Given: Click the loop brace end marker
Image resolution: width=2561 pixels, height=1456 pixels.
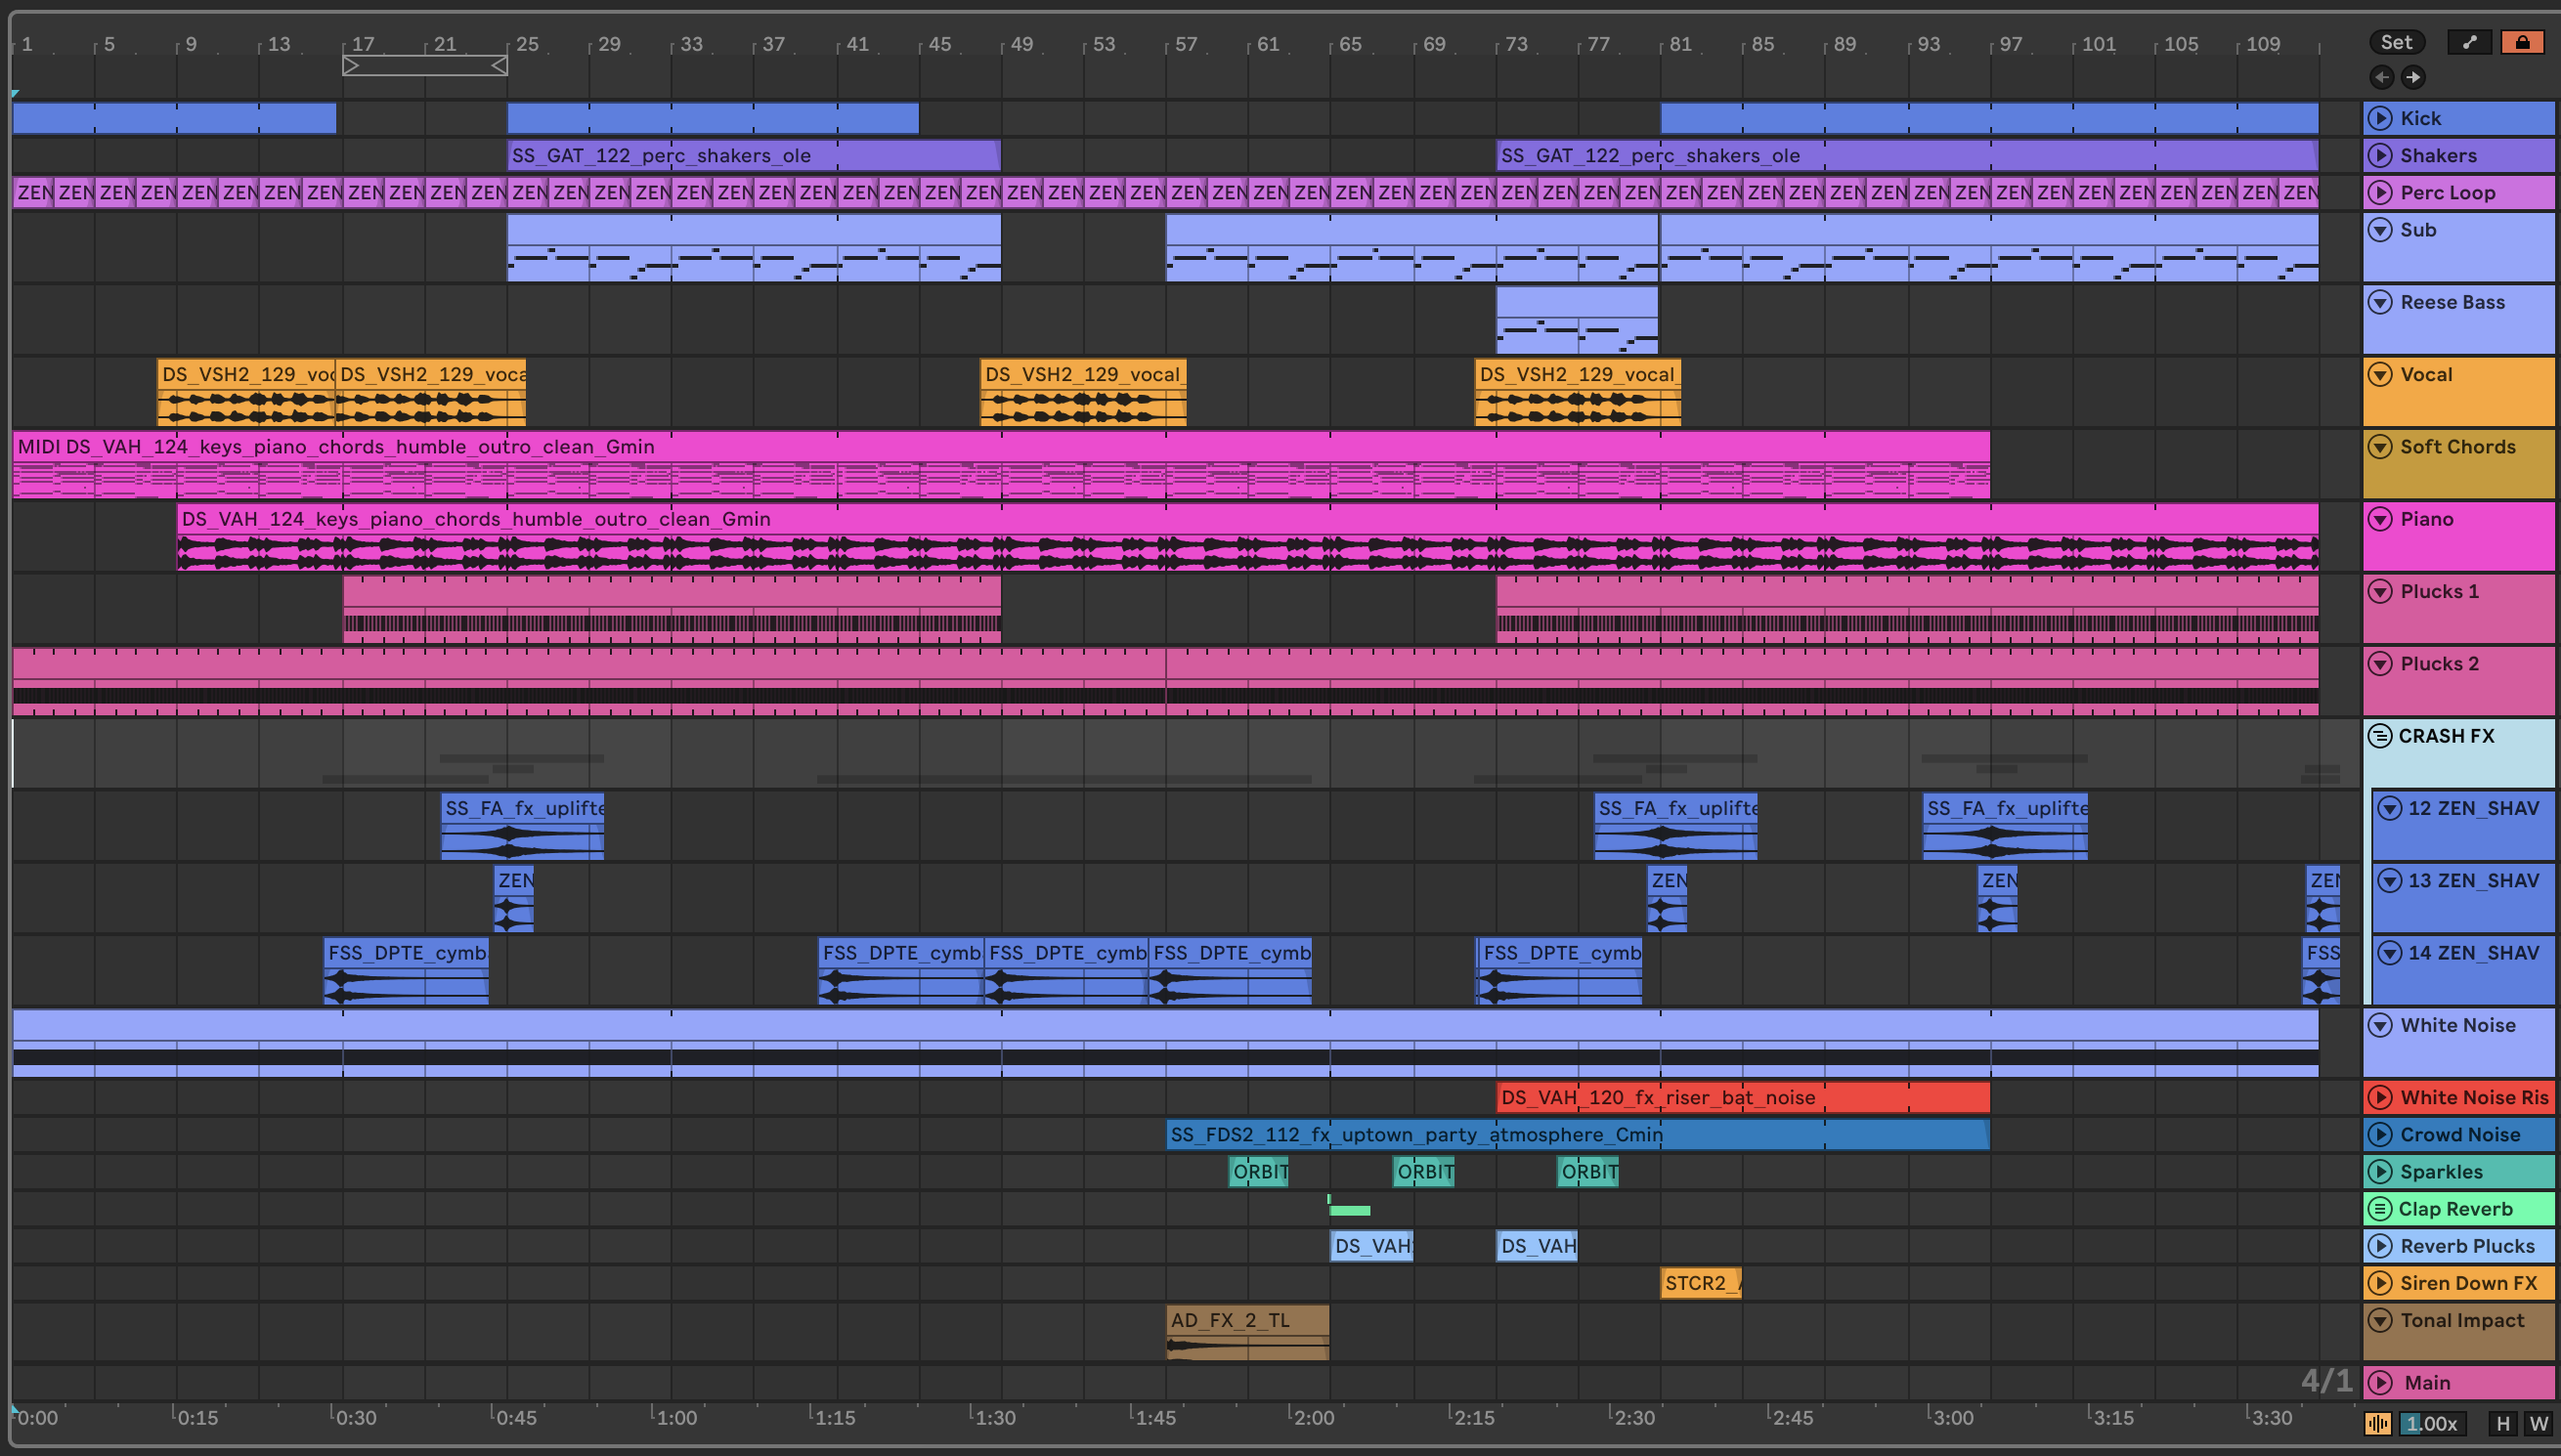Looking at the screenshot, I should pyautogui.click(x=499, y=66).
